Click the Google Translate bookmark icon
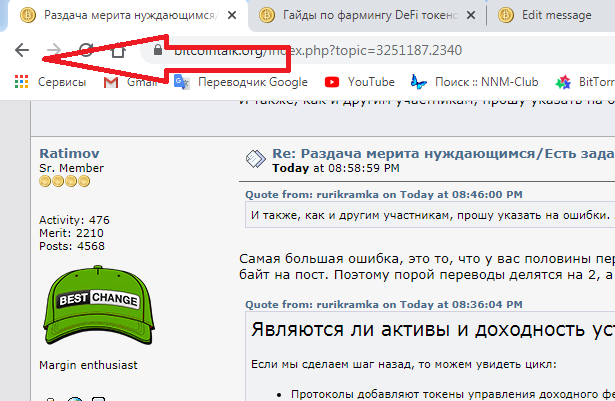The width and height of the screenshot is (615, 401). click(182, 82)
